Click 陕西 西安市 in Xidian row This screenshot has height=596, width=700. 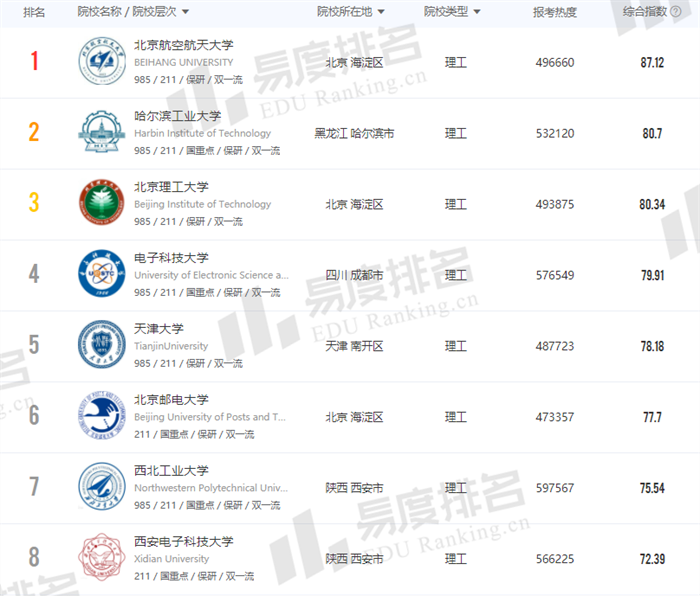(354, 559)
